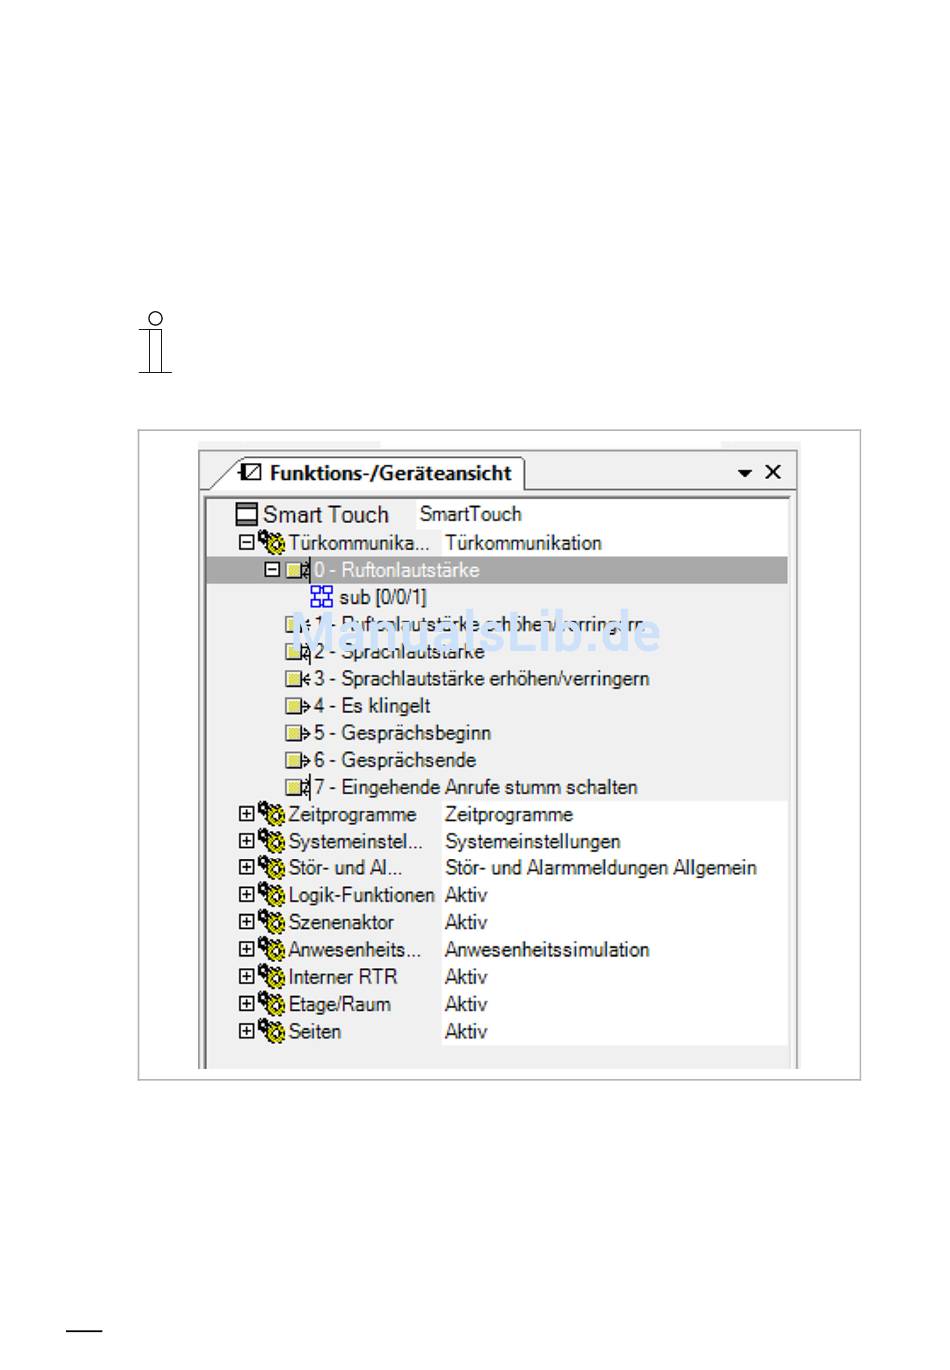Screen dimensions: 950x1370
Task: Select the Seiten tree label
Action: [x=315, y=1031]
